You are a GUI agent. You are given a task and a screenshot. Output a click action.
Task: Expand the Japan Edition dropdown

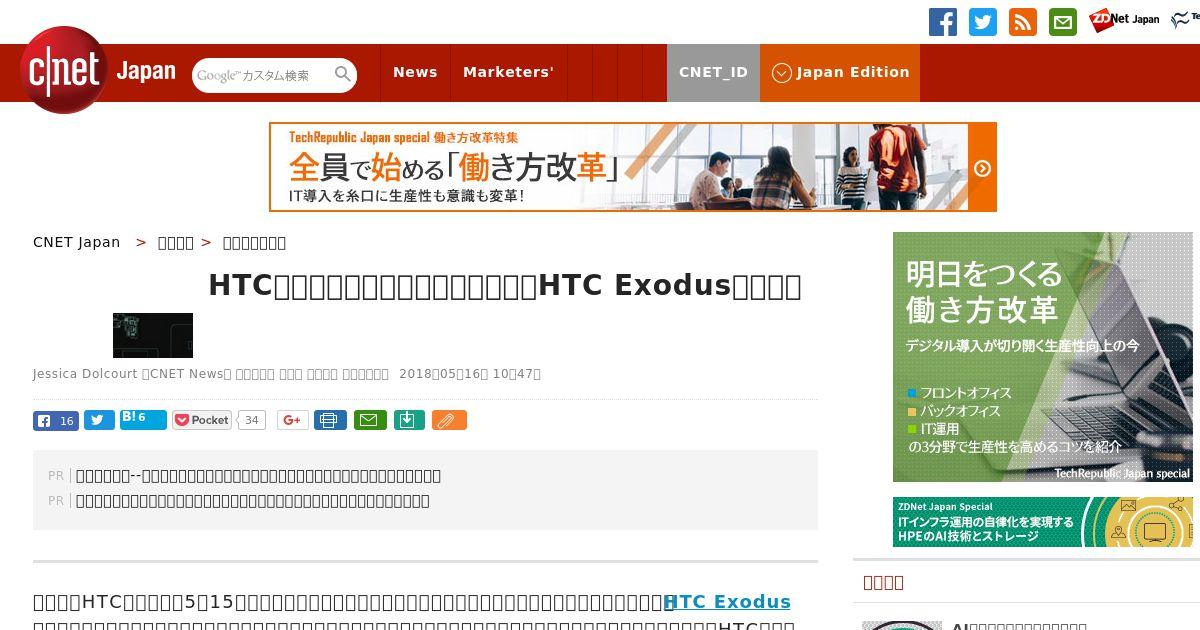[840, 72]
